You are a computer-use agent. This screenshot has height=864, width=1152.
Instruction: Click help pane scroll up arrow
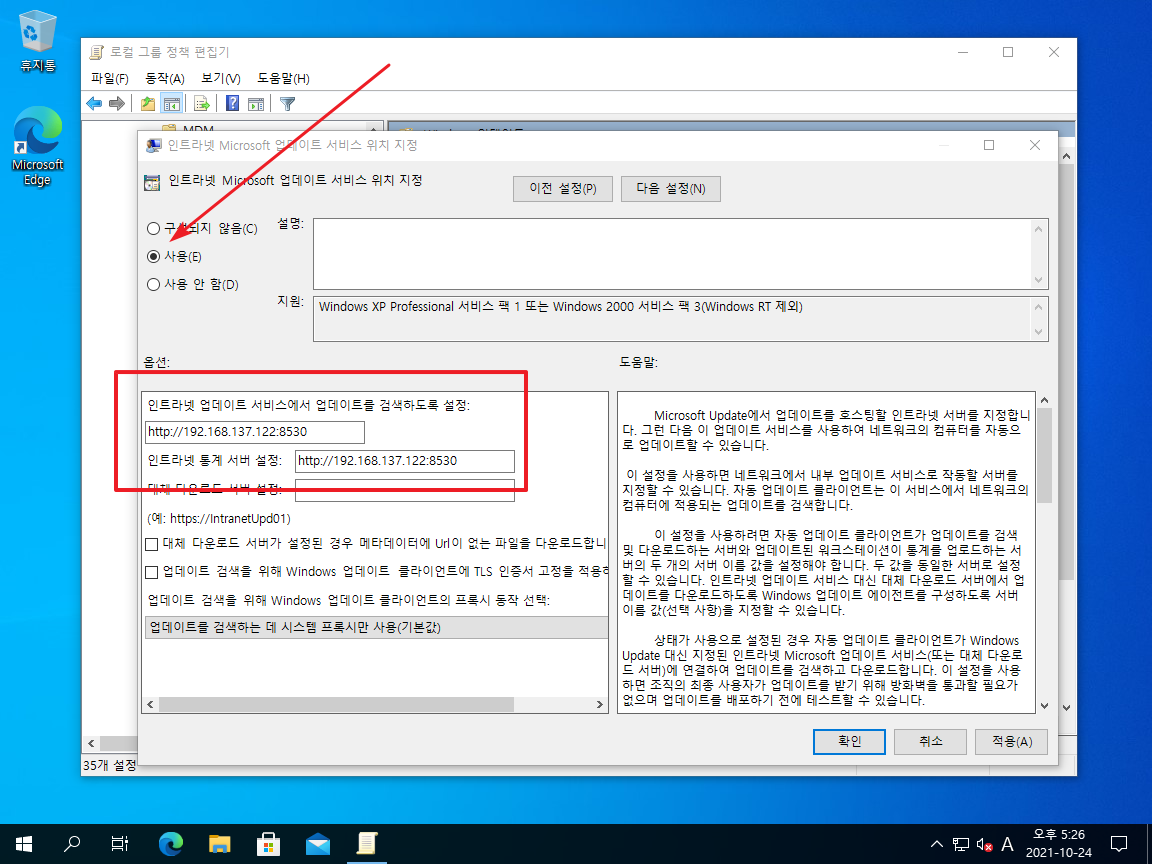click(1044, 400)
